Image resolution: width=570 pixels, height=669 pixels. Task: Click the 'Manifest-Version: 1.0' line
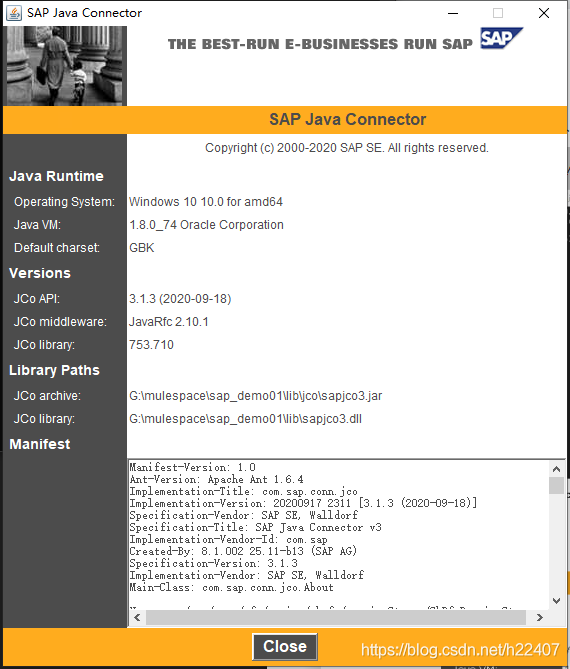pyautogui.click(x=192, y=468)
